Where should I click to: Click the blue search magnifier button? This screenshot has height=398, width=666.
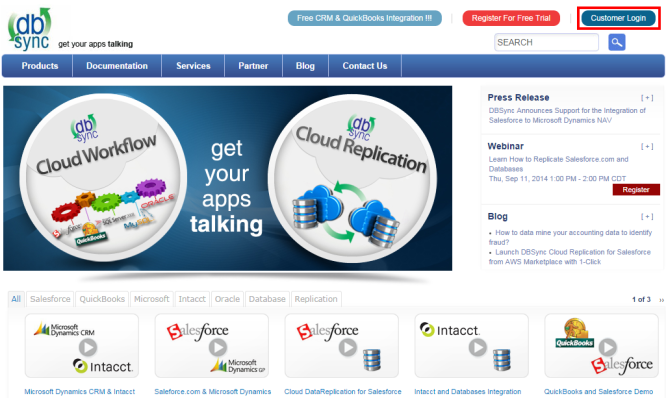coord(617,42)
